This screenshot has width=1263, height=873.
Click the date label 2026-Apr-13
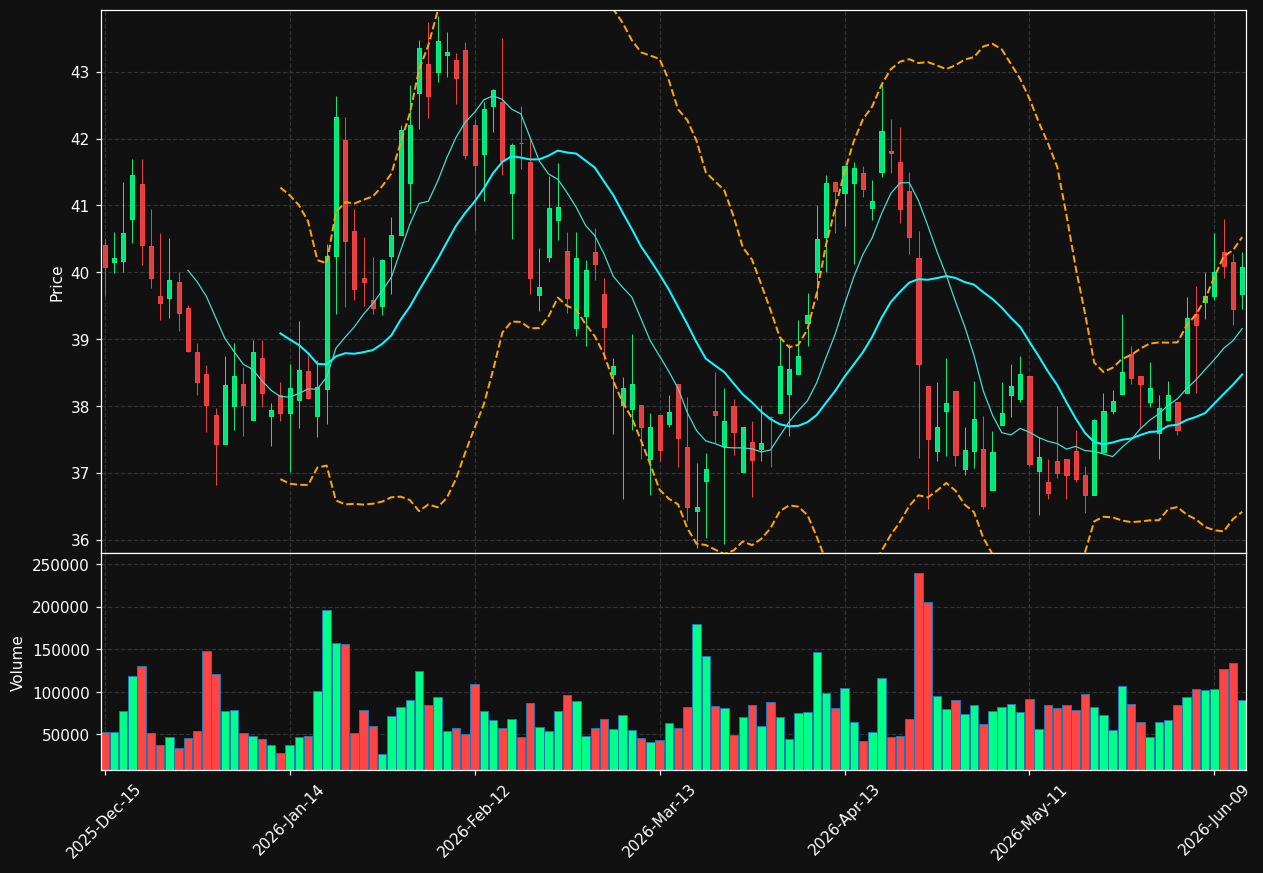(845, 821)
